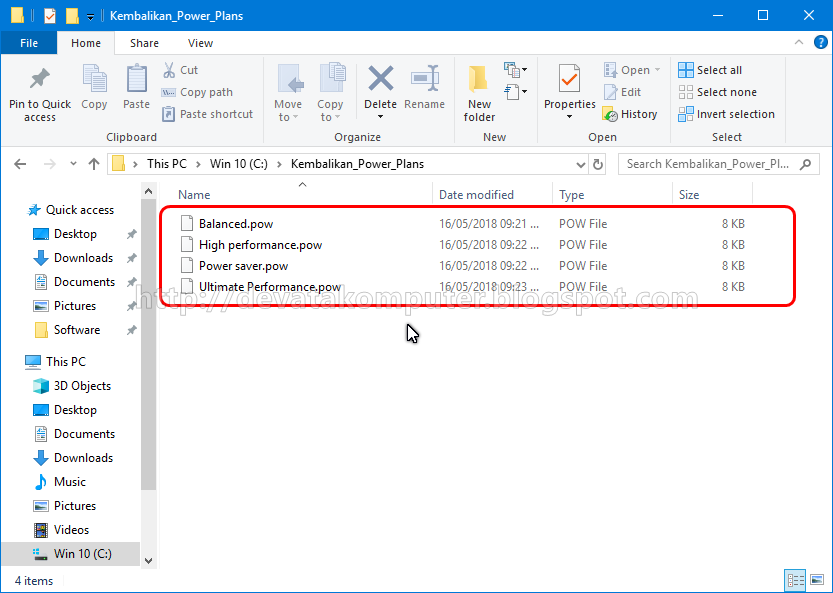Click the Back navigation arrow
The height and width of the screenshot is (593, 833).
tap(20, 164)
